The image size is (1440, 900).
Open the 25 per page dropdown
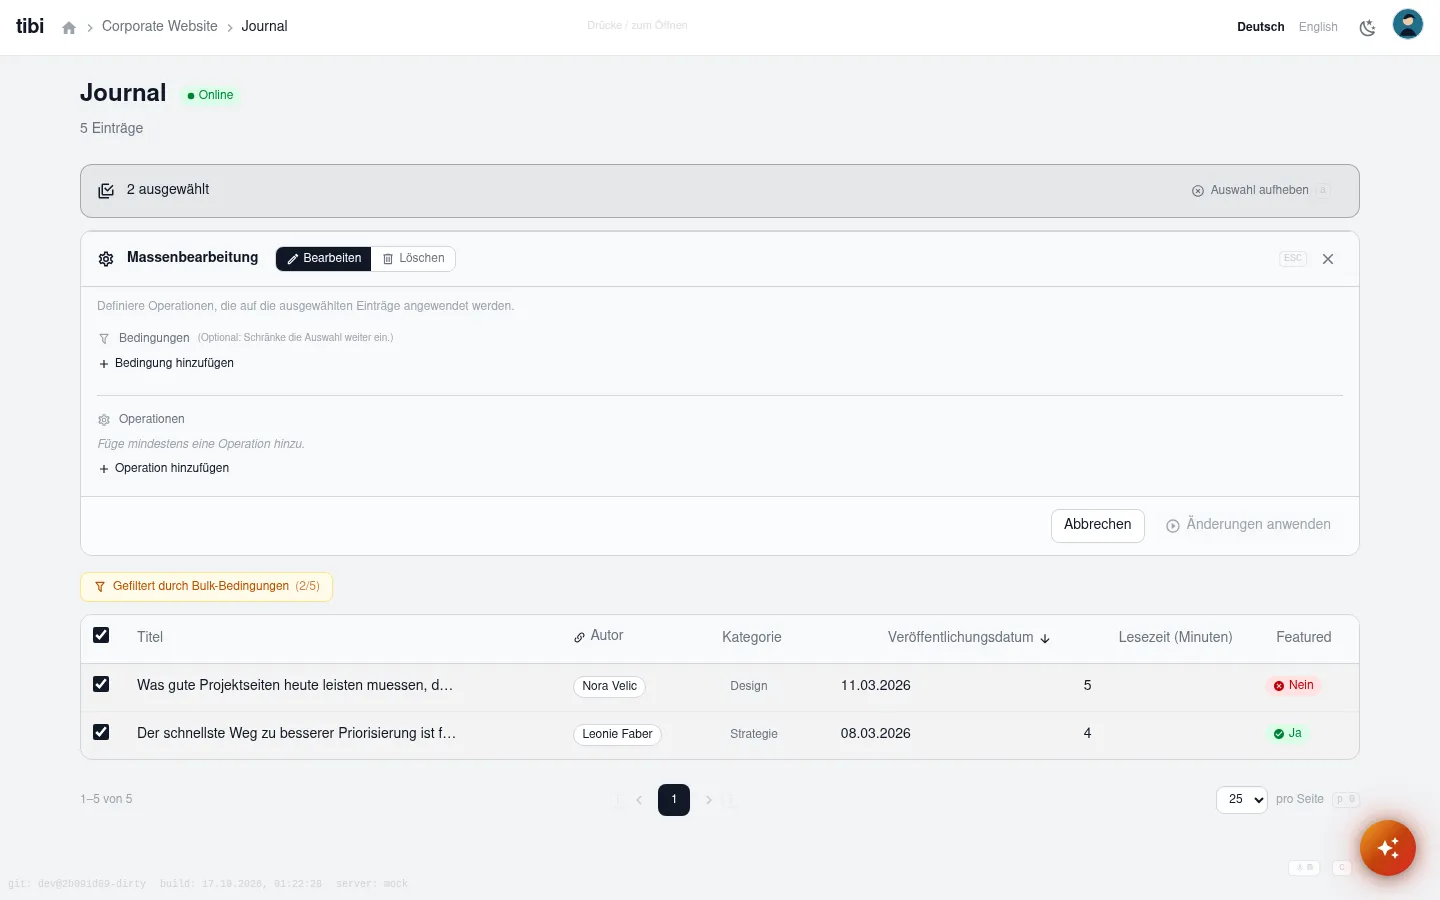coord(1242,800)
